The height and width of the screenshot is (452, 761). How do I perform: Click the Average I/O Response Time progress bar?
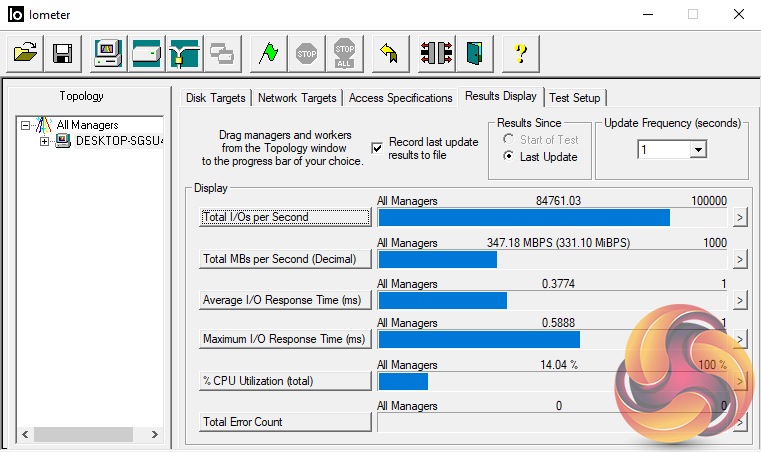(x=552, y=301)
